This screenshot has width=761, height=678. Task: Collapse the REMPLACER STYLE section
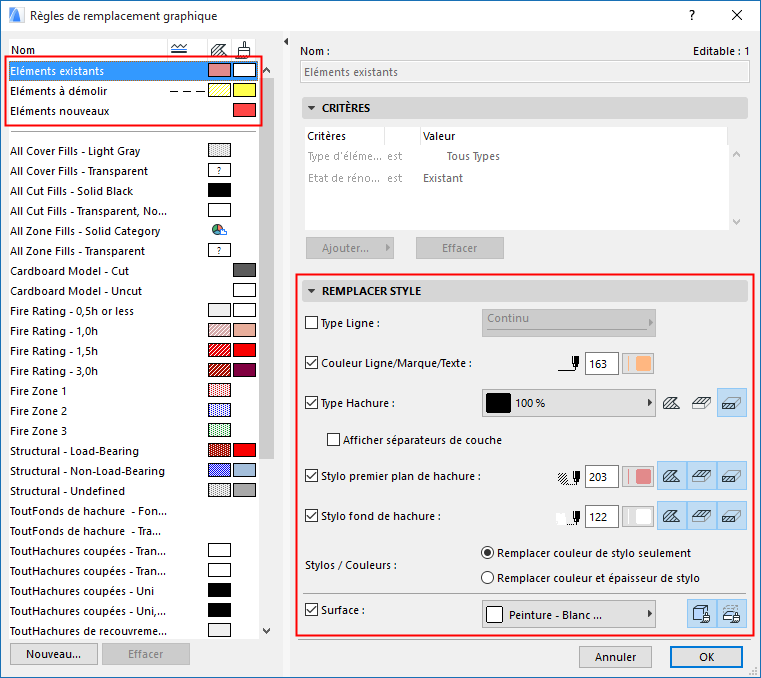[x=312, y=291]
